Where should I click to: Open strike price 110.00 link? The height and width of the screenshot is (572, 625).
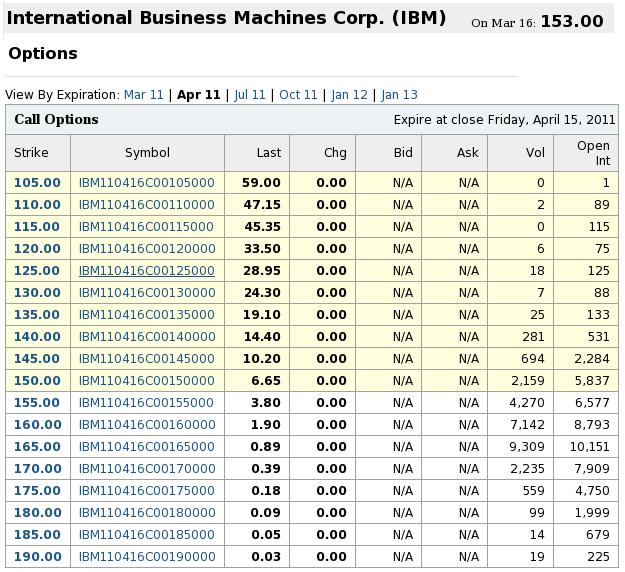click(x=37, y=204)
